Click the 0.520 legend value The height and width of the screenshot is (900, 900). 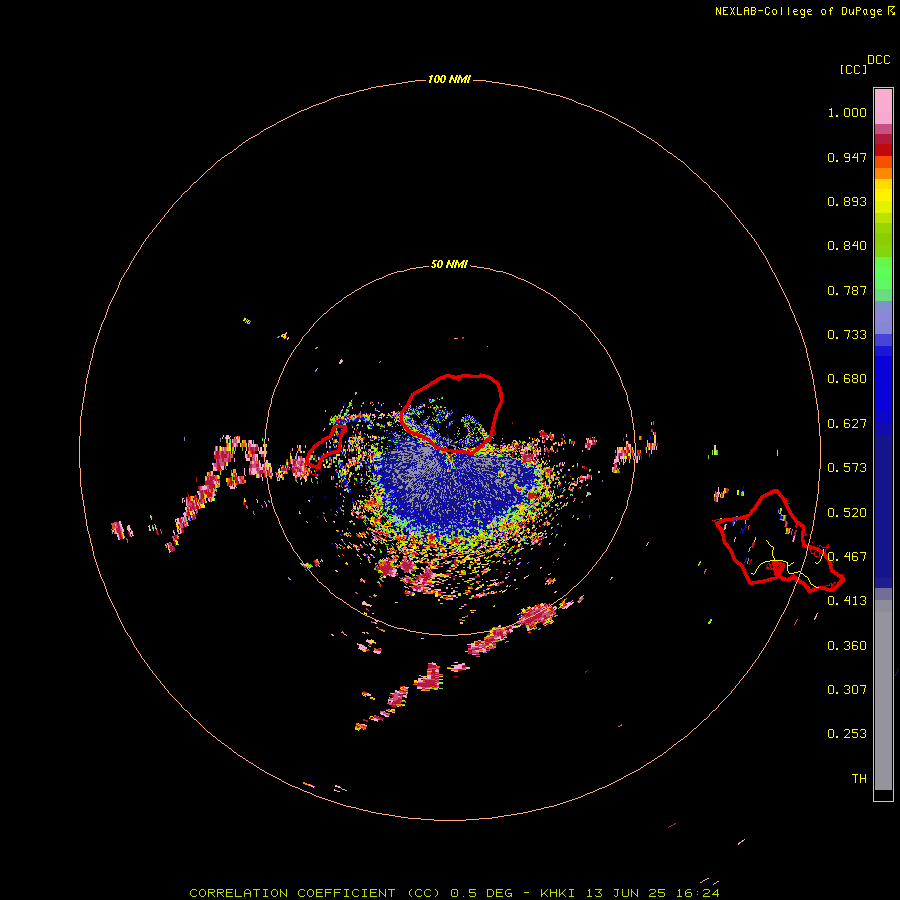point(847,513)
